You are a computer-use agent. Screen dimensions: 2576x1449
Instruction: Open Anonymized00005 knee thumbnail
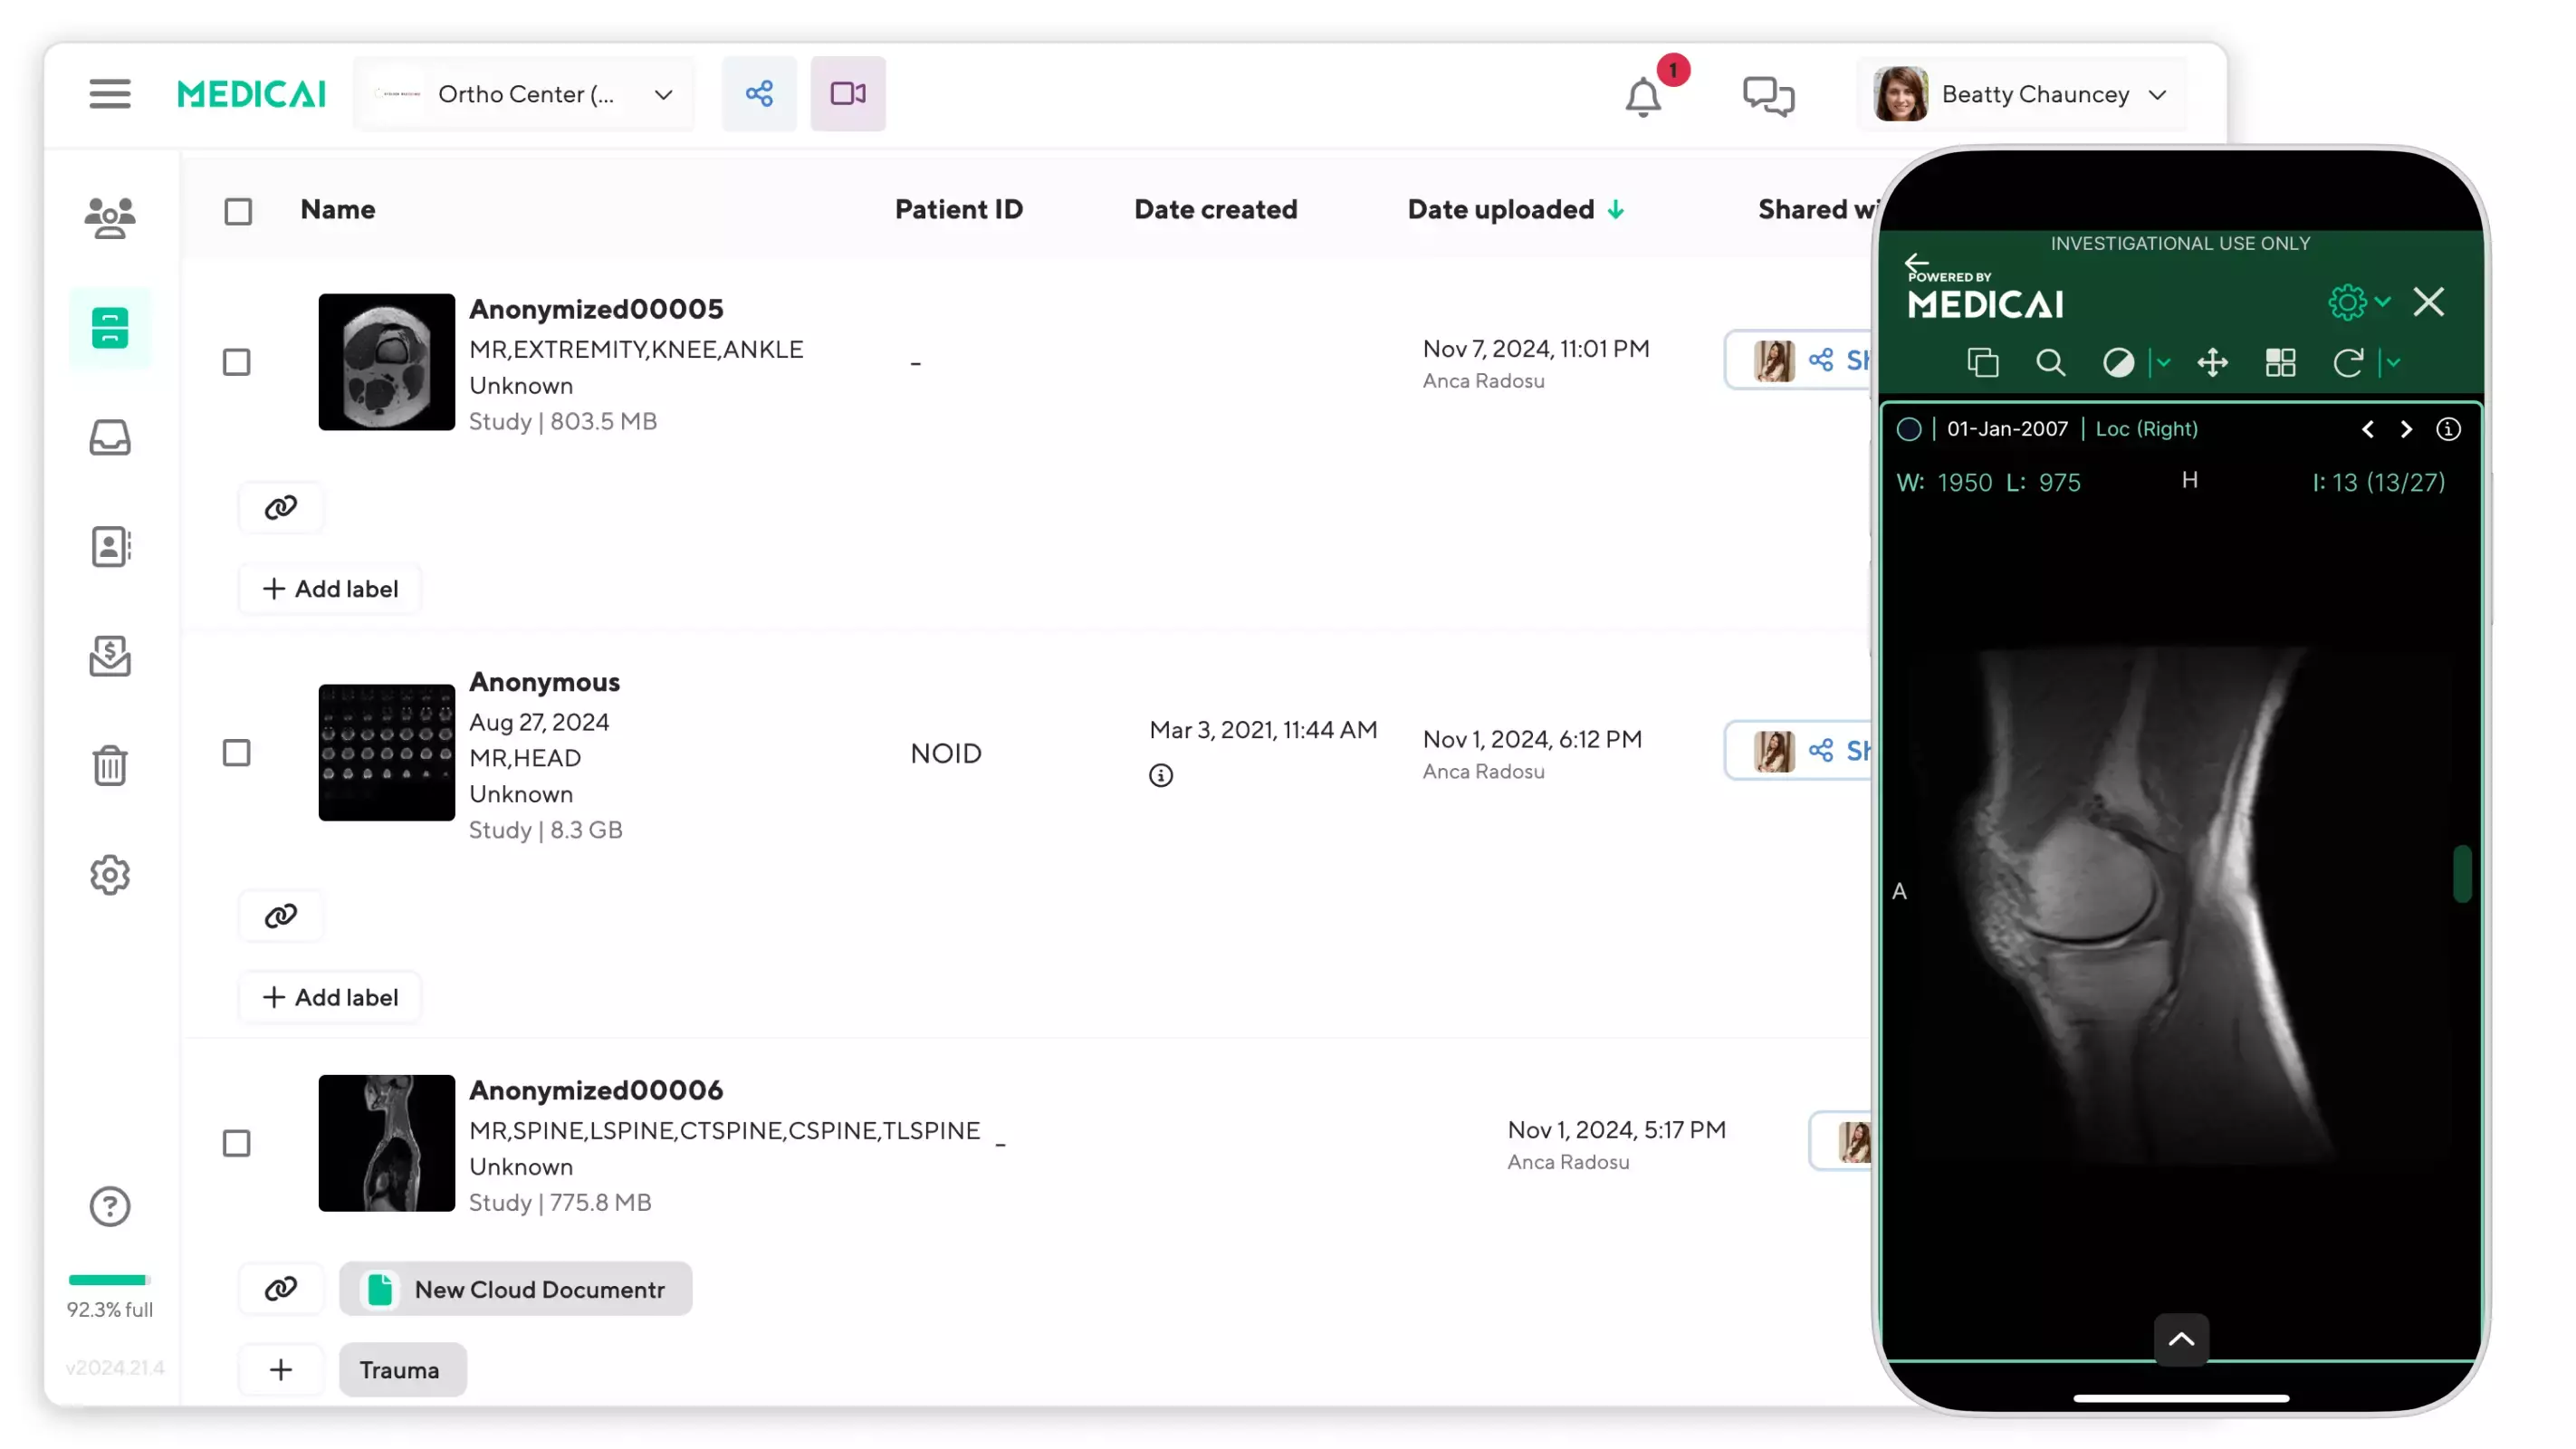[387, 362]
